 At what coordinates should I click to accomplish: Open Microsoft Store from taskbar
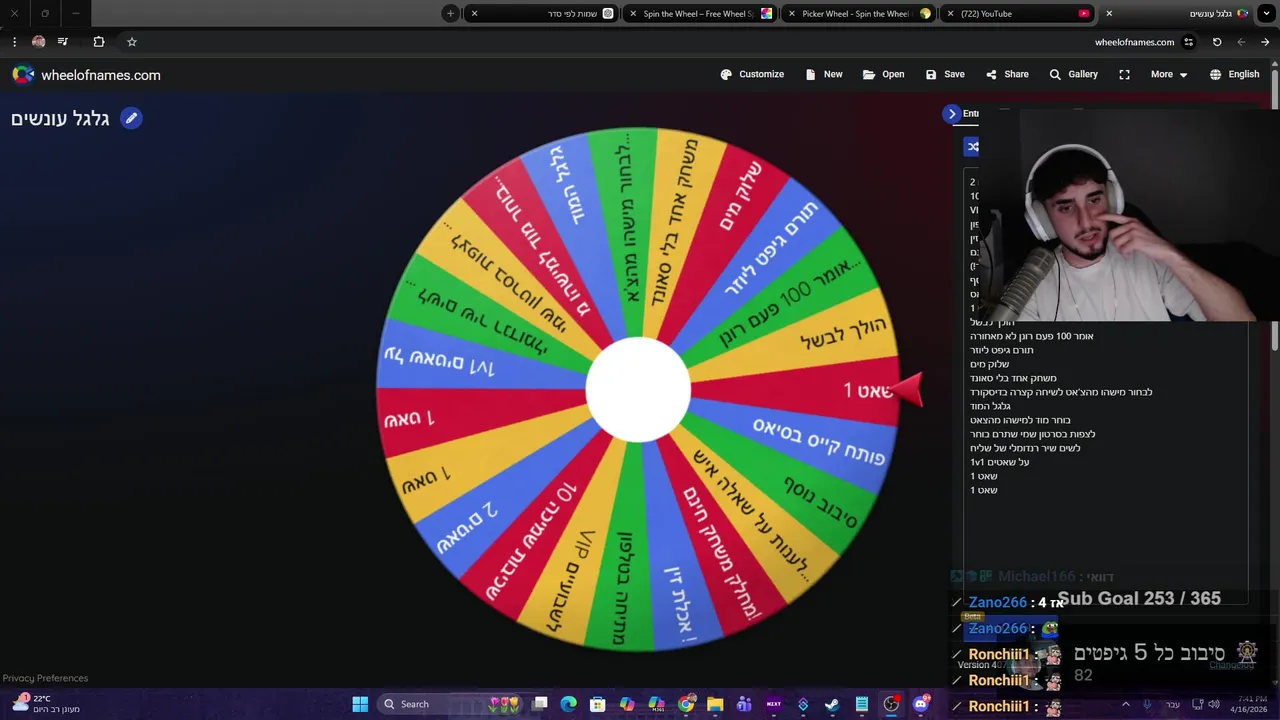[597, 704]
